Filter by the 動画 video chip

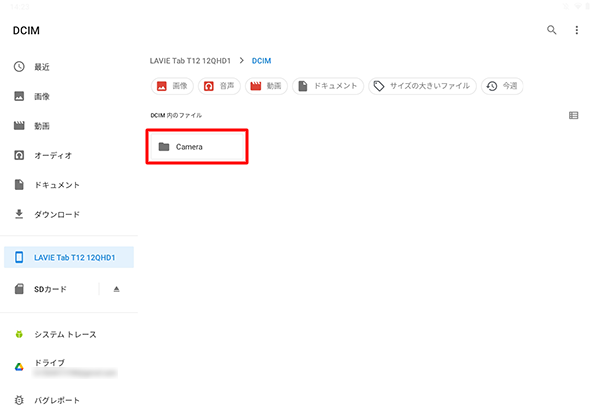pos(266,86)
